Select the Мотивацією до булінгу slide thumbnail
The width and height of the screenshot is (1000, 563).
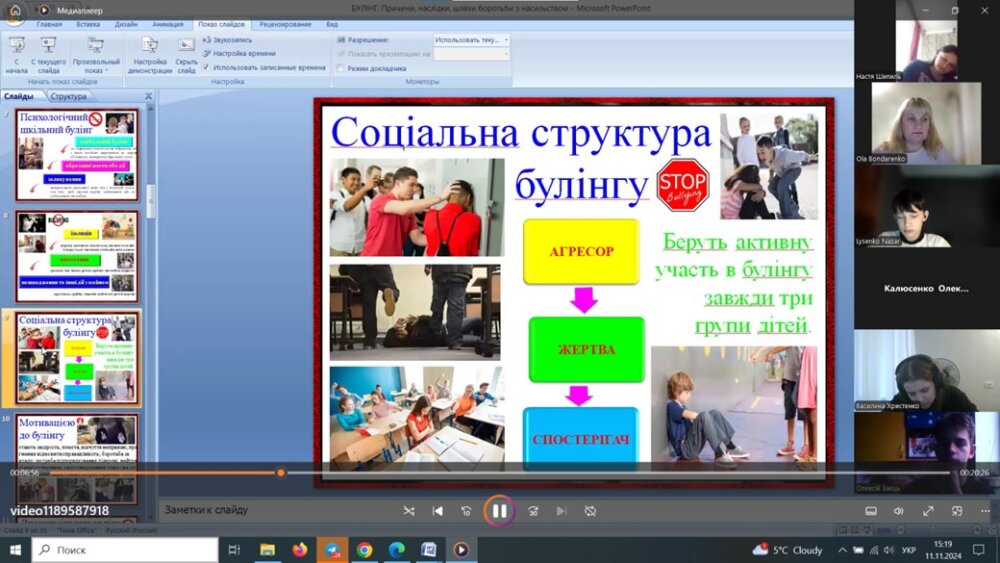click(77, 460)
